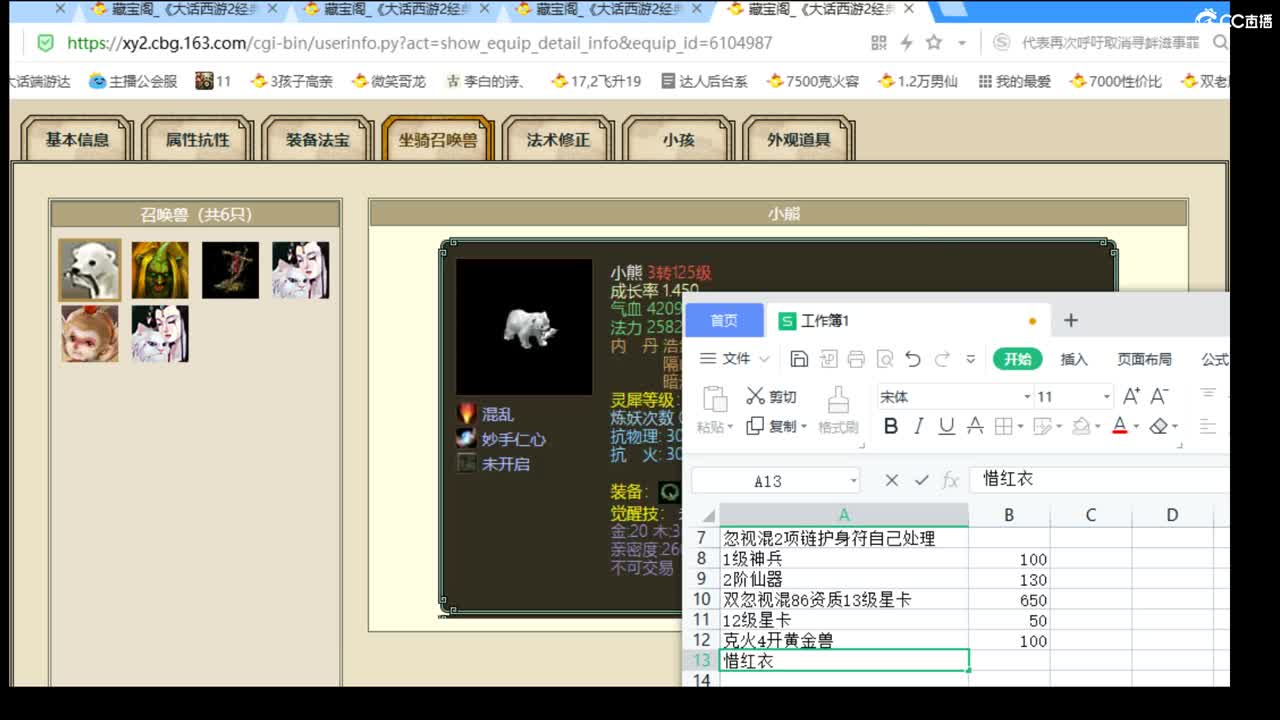Expand the A13 name box dropdown
The image size is (1280, 720).
[853, 482]
